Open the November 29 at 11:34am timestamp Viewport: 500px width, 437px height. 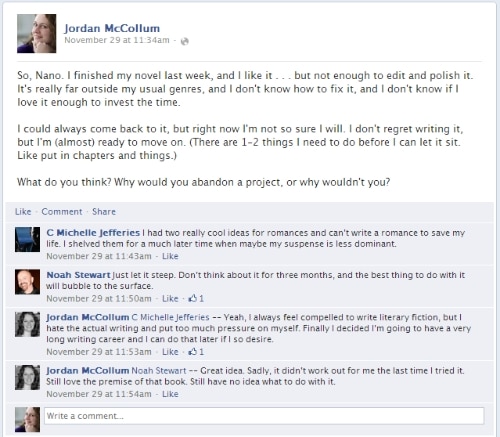(x=117, y=40)
